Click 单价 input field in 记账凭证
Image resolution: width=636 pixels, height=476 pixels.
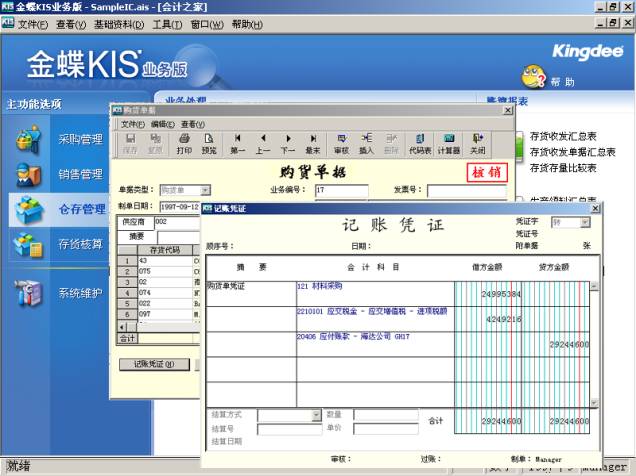pos(386,429)
